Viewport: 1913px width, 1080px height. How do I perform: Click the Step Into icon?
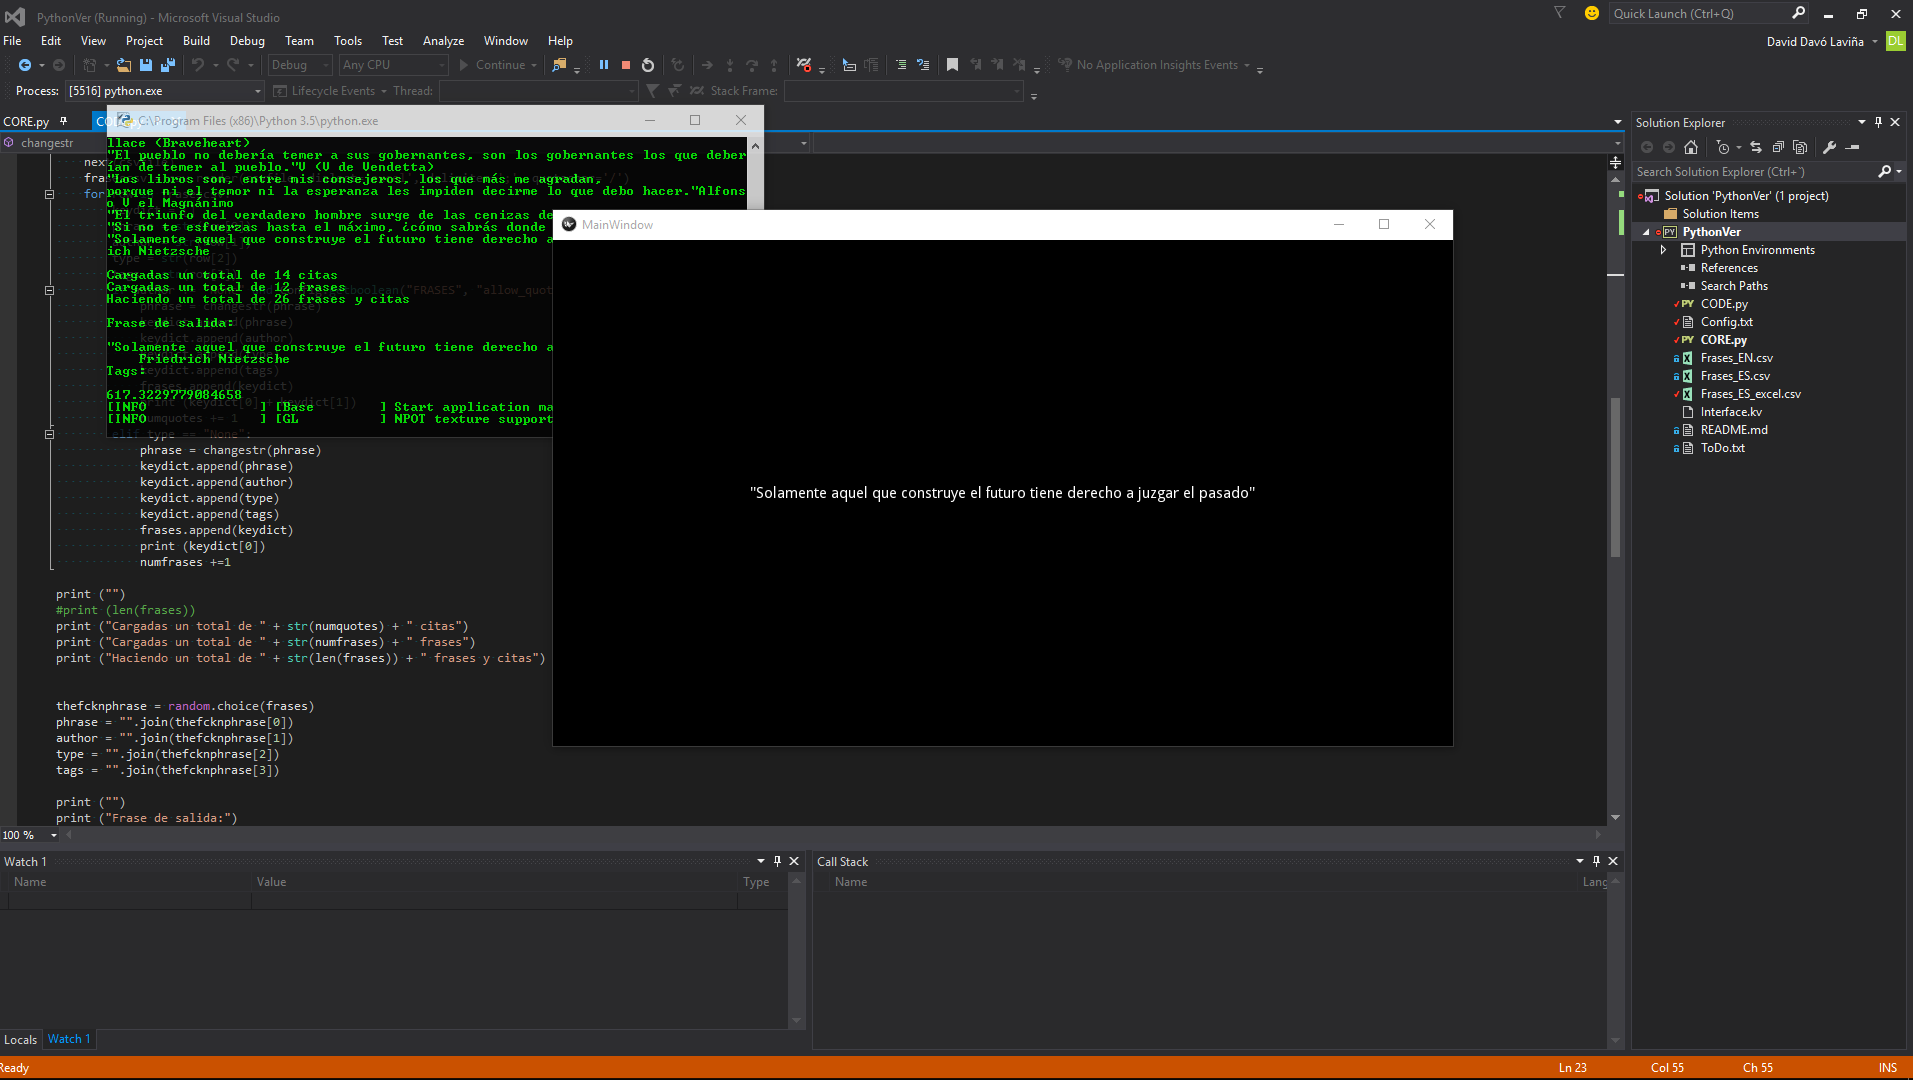(x=730, y=65)
